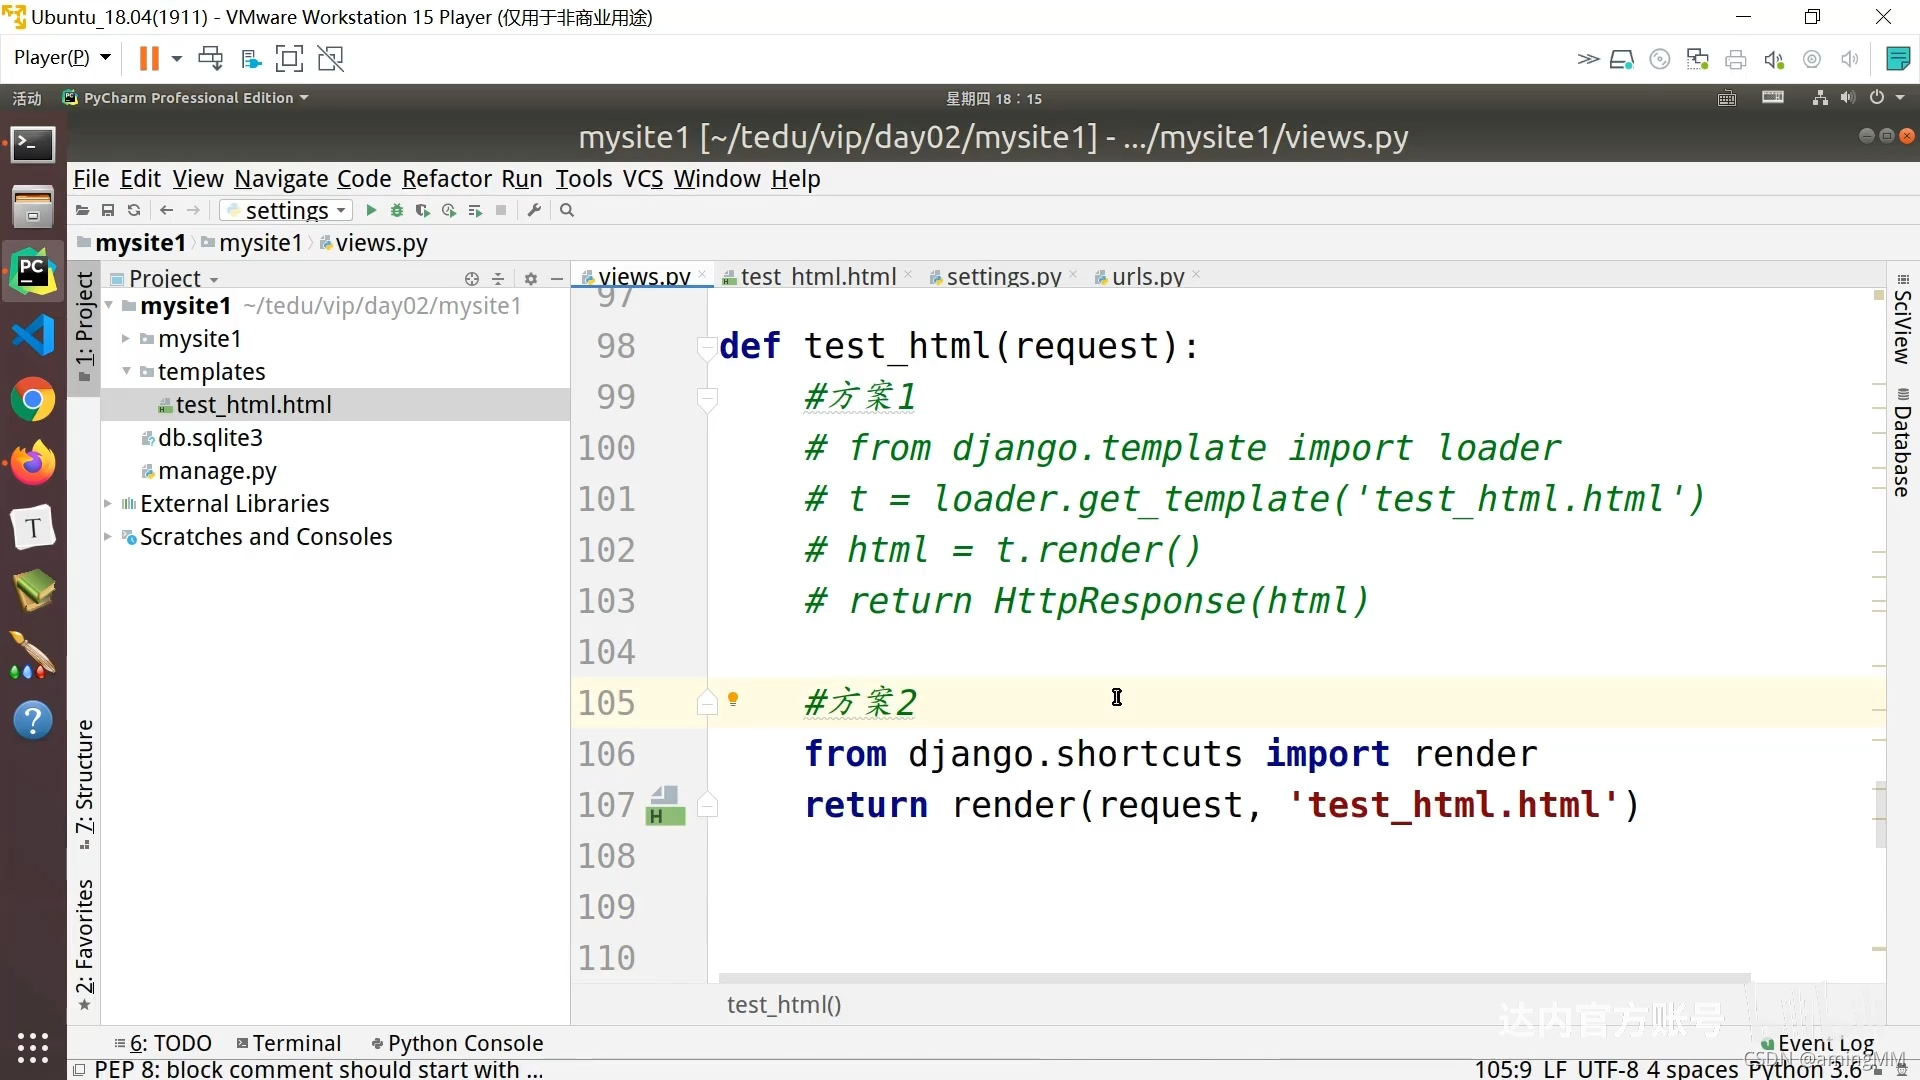Switch to the urls.py editor tab

coord(1147,277)
